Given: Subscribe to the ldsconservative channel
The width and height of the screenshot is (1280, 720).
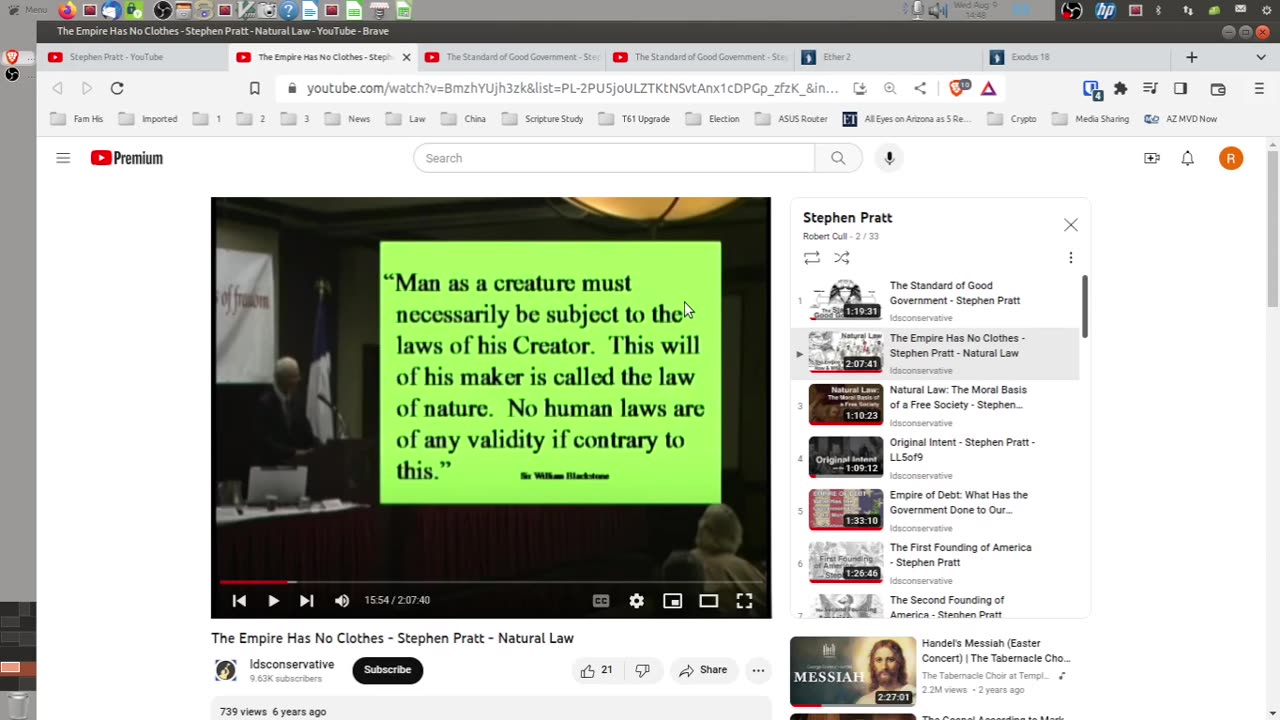Looking at the screenshot, I should [x=387, y=670].
